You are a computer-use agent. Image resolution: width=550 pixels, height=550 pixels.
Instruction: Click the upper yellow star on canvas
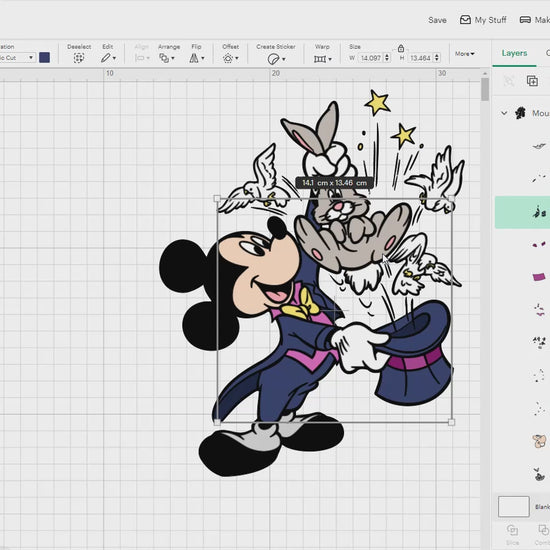[x=378, y=103]
